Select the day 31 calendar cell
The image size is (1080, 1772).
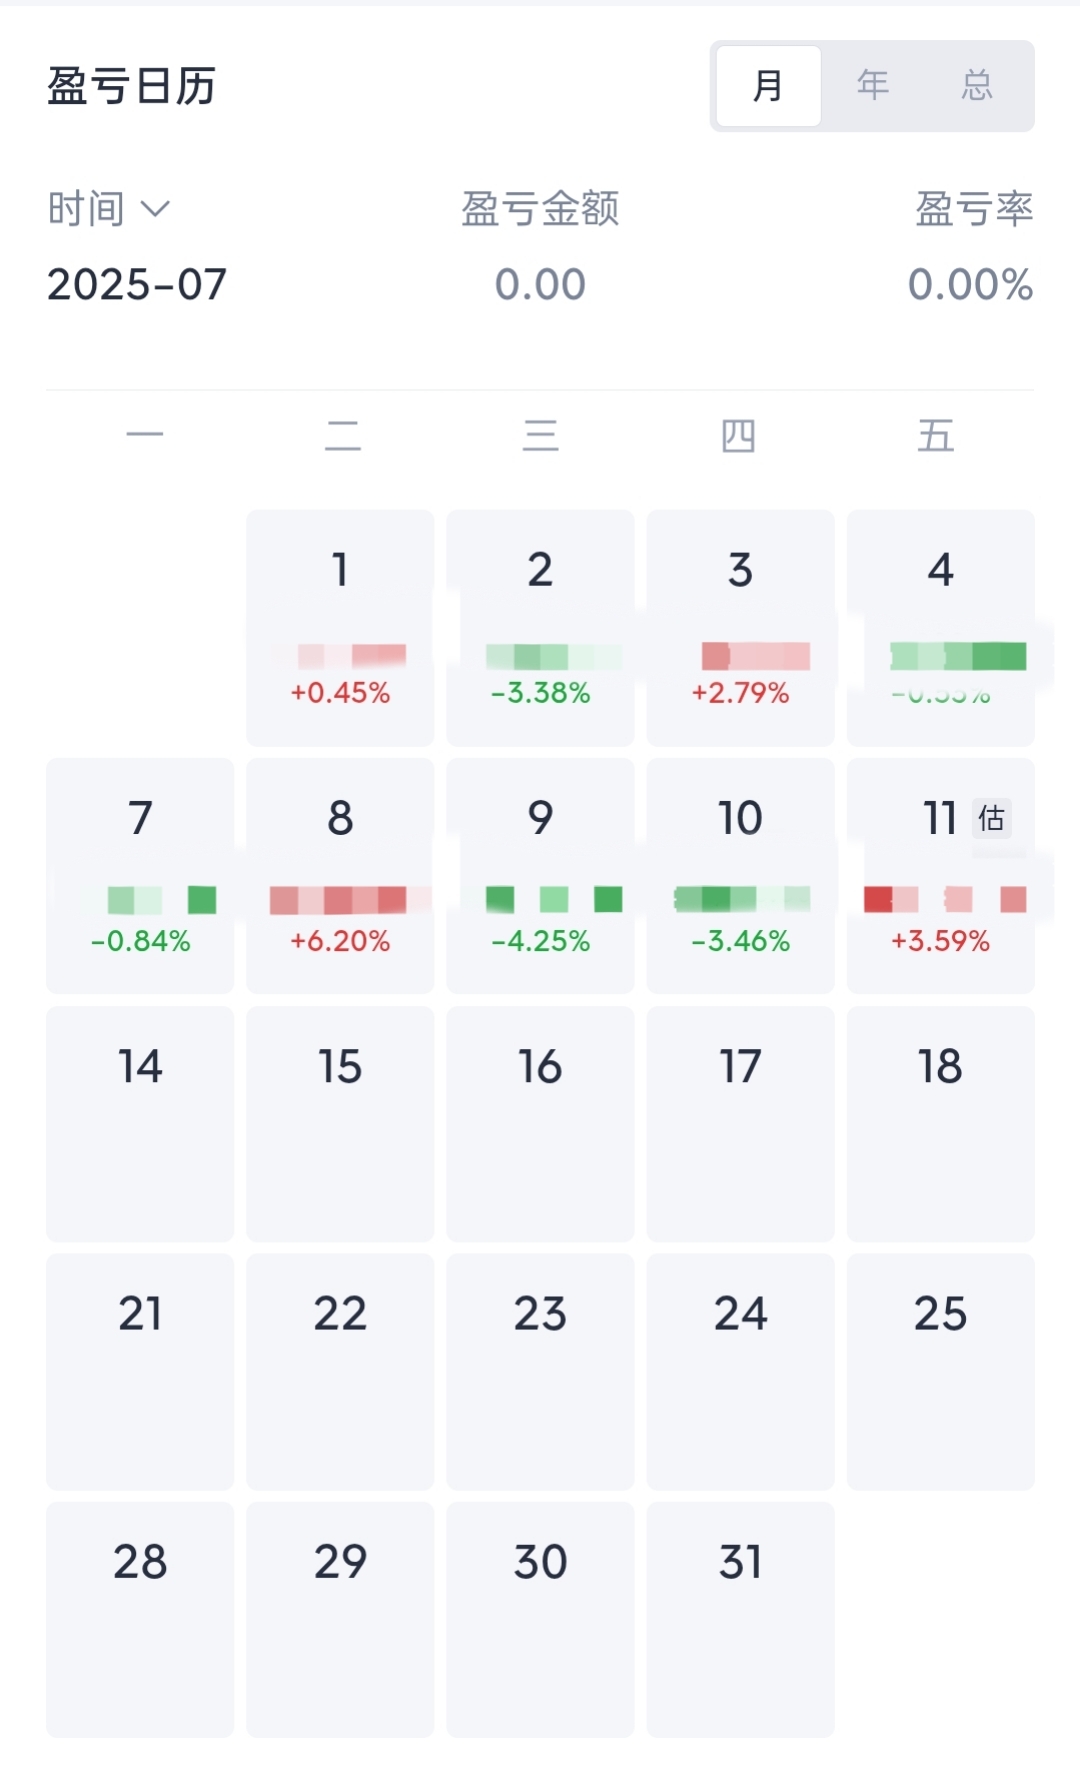(740, 1619)
